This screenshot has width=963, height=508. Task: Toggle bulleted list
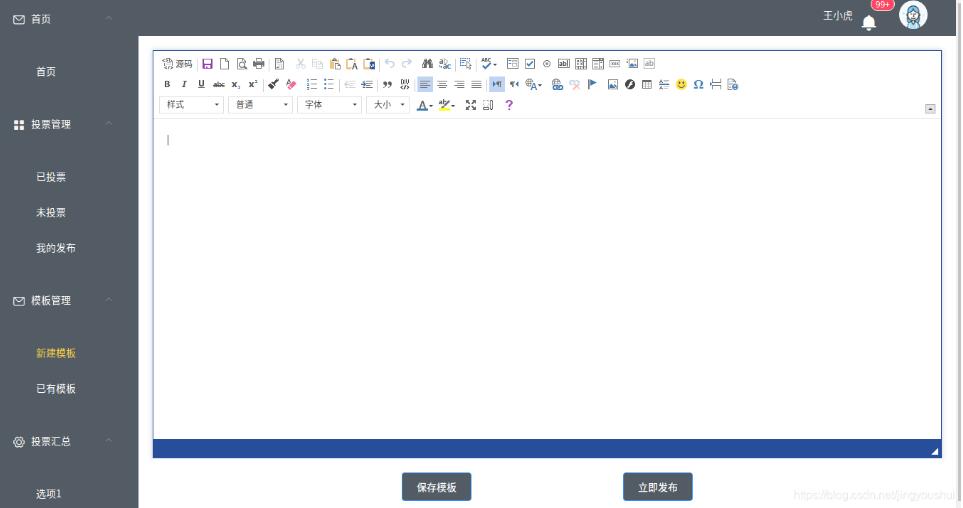coord(329,85)
